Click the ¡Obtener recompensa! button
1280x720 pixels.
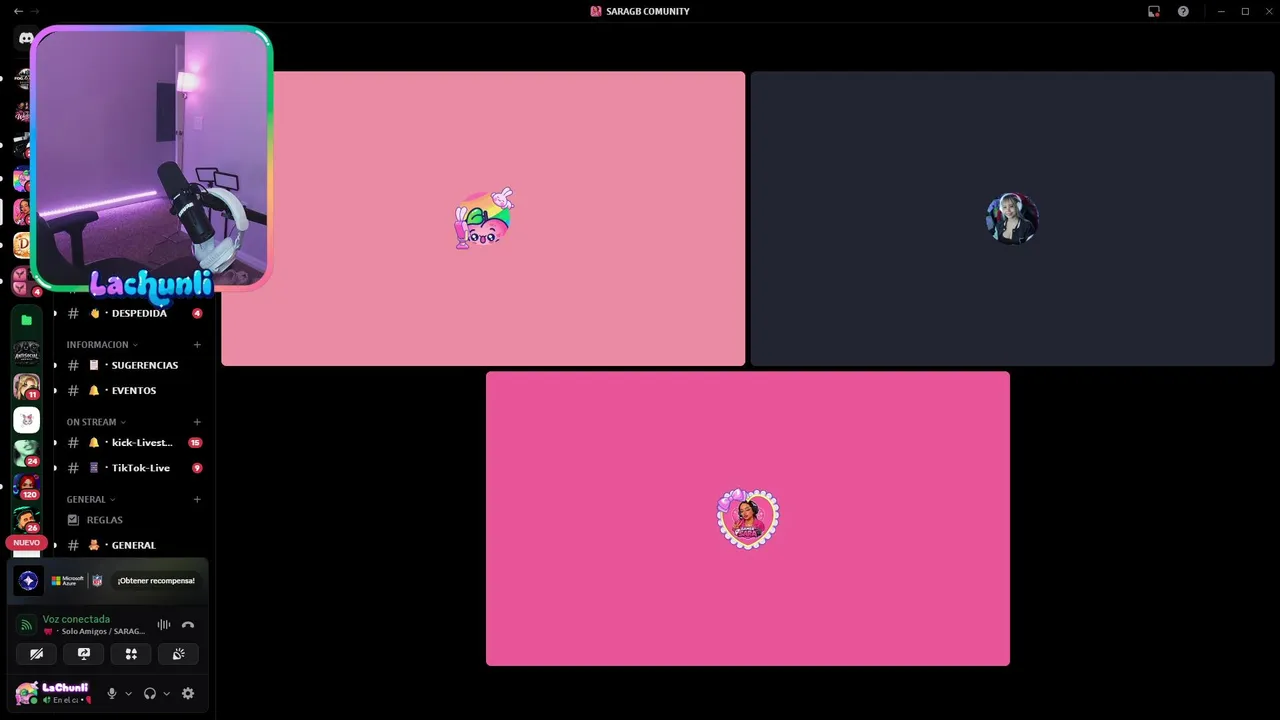point(156,580)
